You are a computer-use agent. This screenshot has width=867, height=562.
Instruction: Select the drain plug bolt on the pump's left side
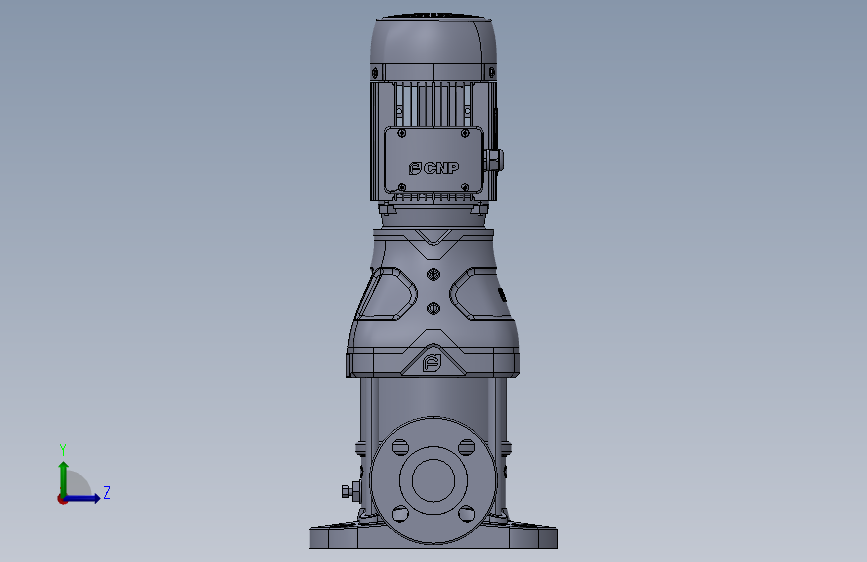tap(350, 491)
